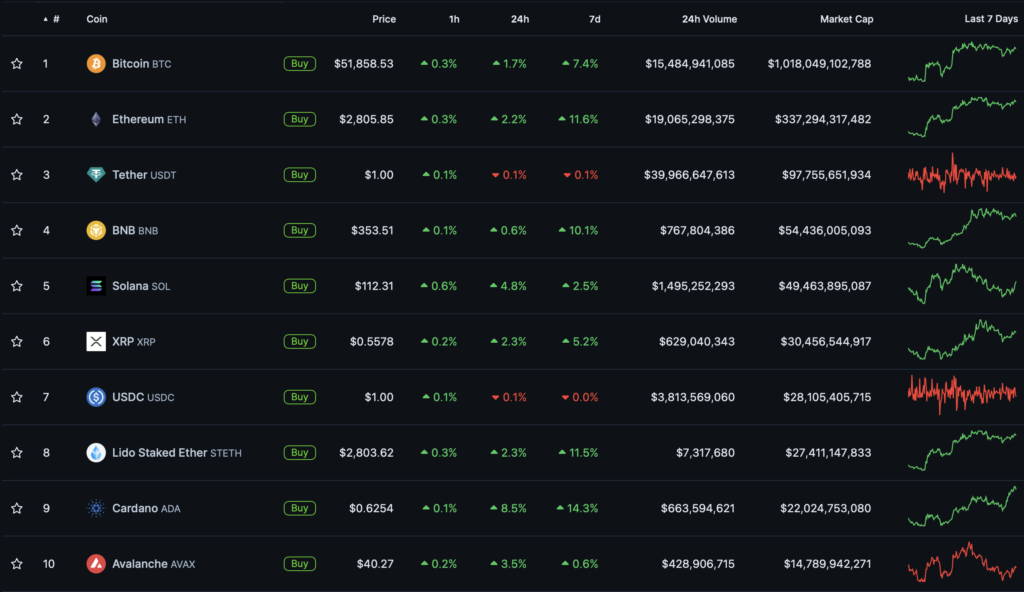Sort by rank using the # column header
Screen dimensions: 1024x592
pyautogui.click(x=55, y=19)
